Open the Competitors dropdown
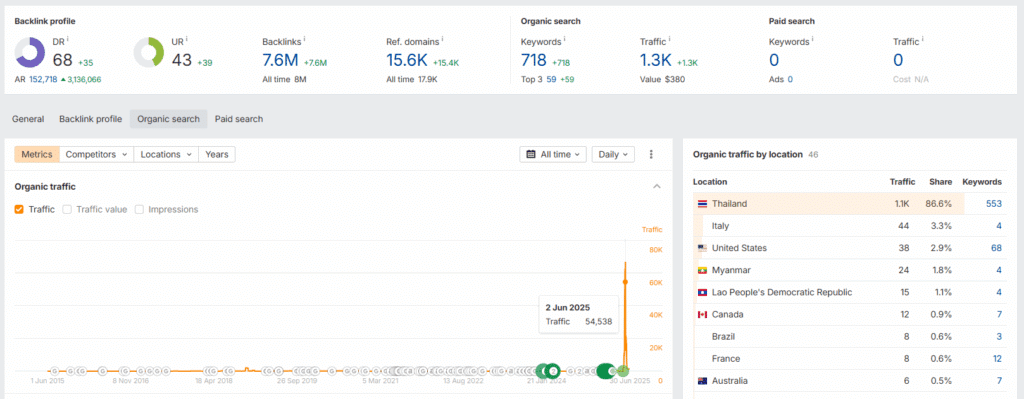The image size is (1024, 399). 96,155
